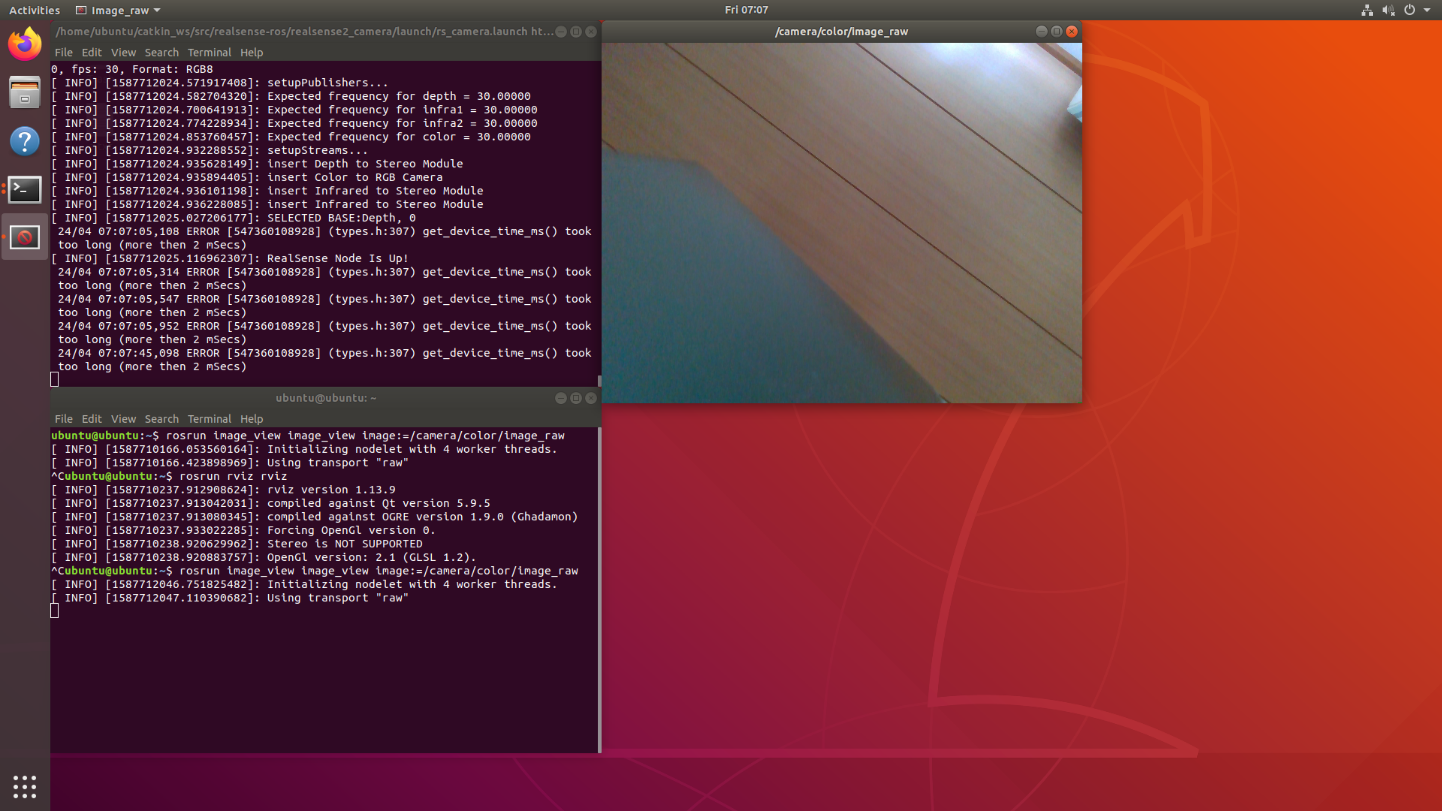The image size is (1442, 811).
Task: Open the power indicator icon
Action: [x=1410, y=10]
